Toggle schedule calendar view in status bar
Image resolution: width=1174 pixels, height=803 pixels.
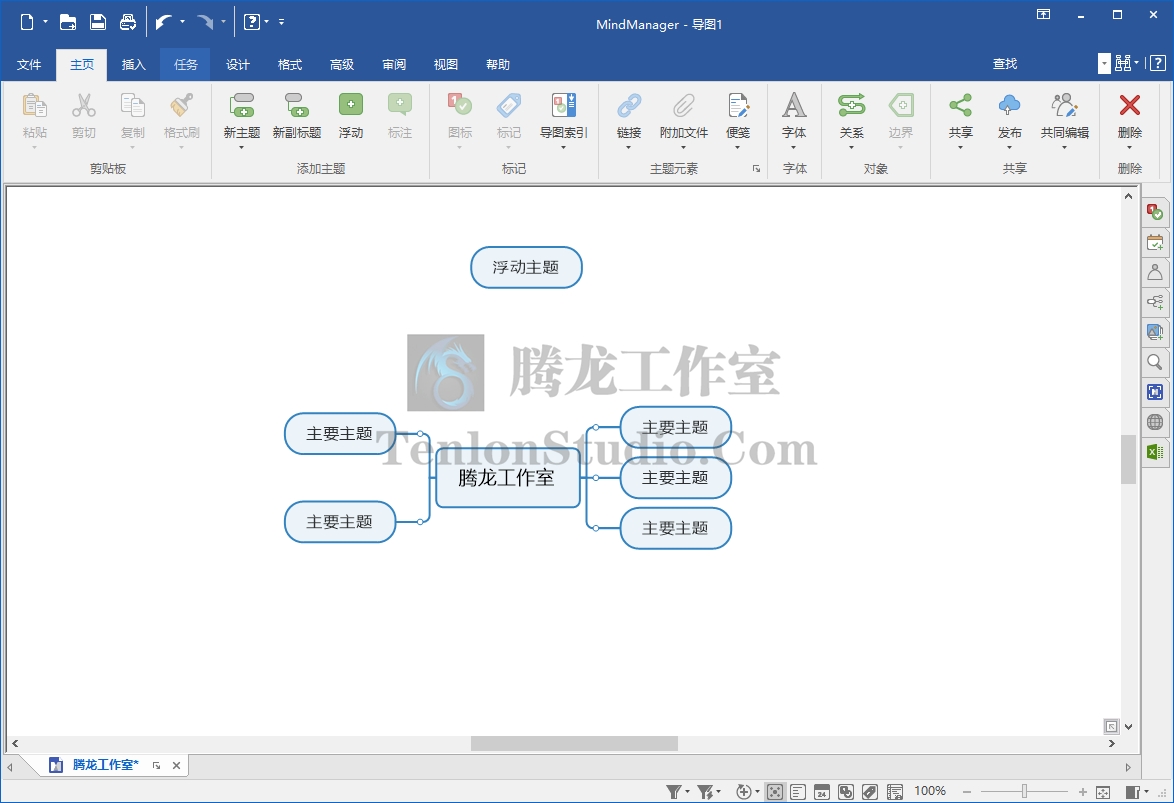[x=822, y=792]
